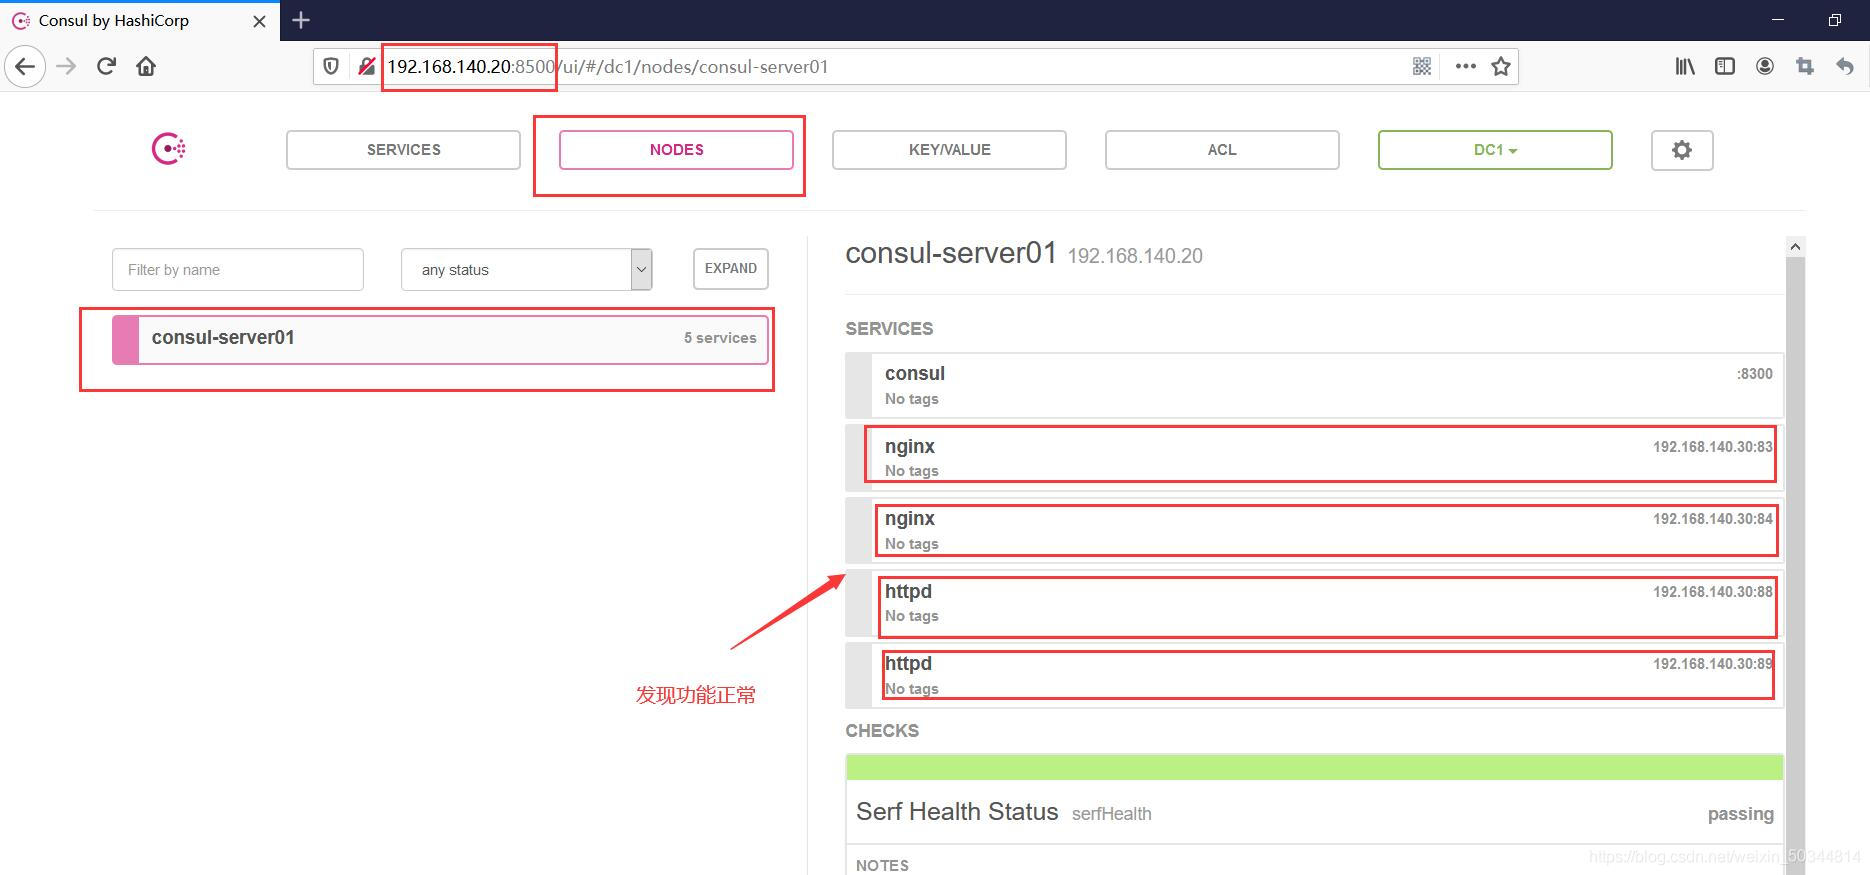Restore down the browser window
This screenshot has width=1870, height=875.
point(1834,20)
